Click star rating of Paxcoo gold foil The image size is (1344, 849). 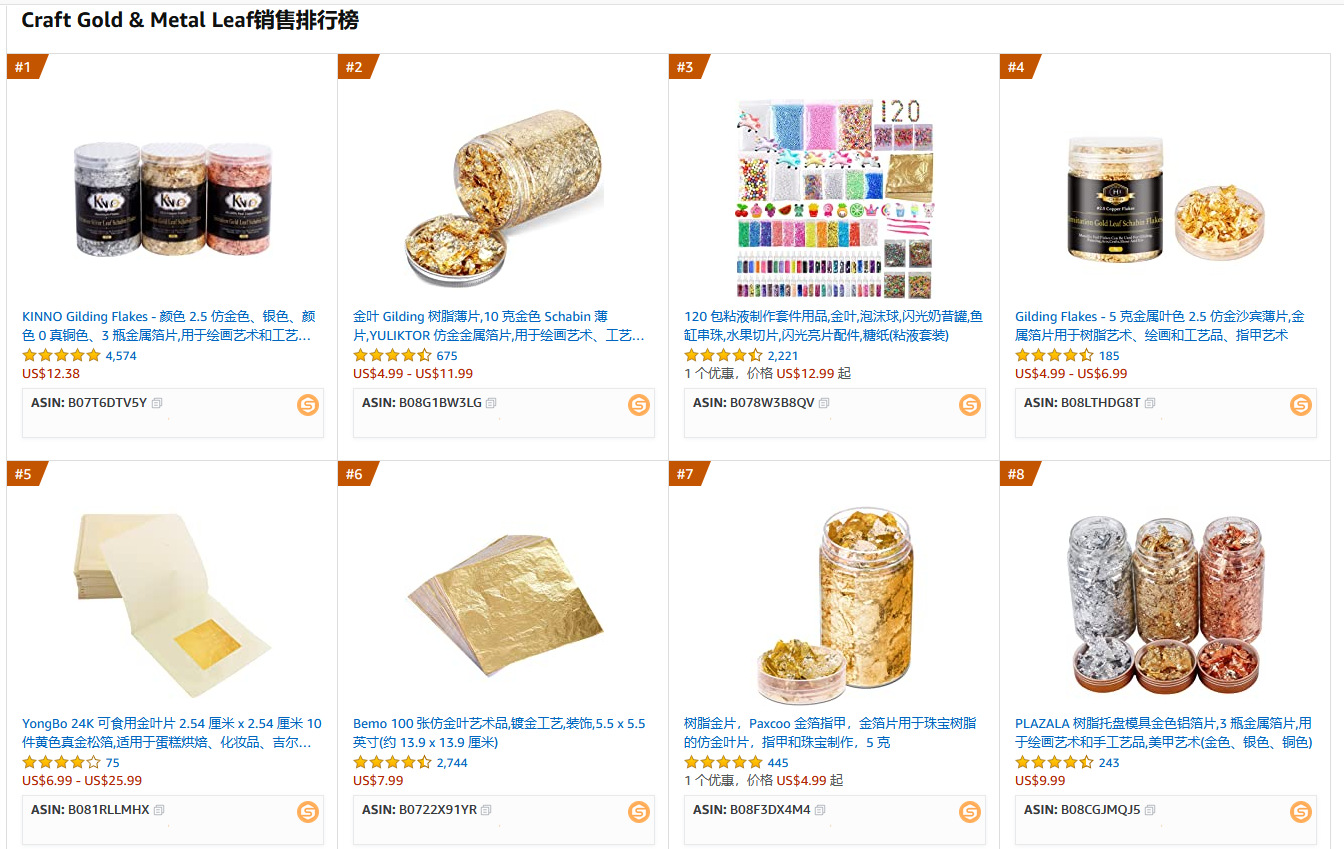tap(723, 763)
